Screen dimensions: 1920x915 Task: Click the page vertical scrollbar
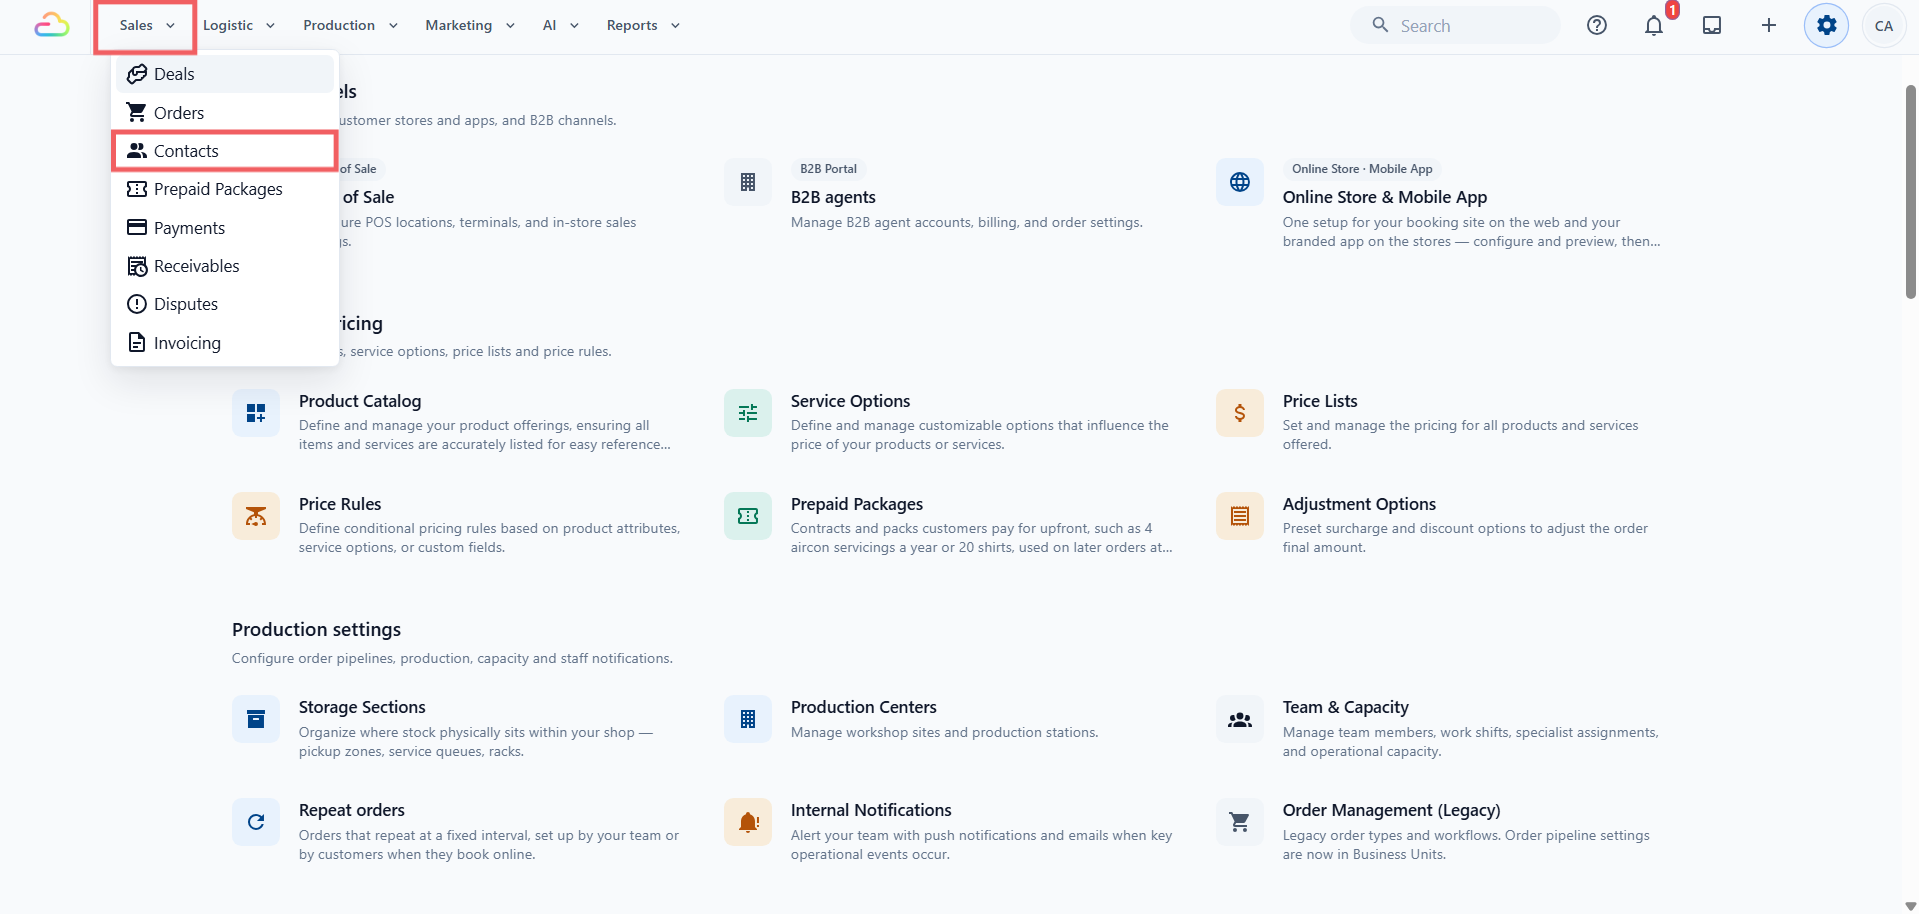1911,191
